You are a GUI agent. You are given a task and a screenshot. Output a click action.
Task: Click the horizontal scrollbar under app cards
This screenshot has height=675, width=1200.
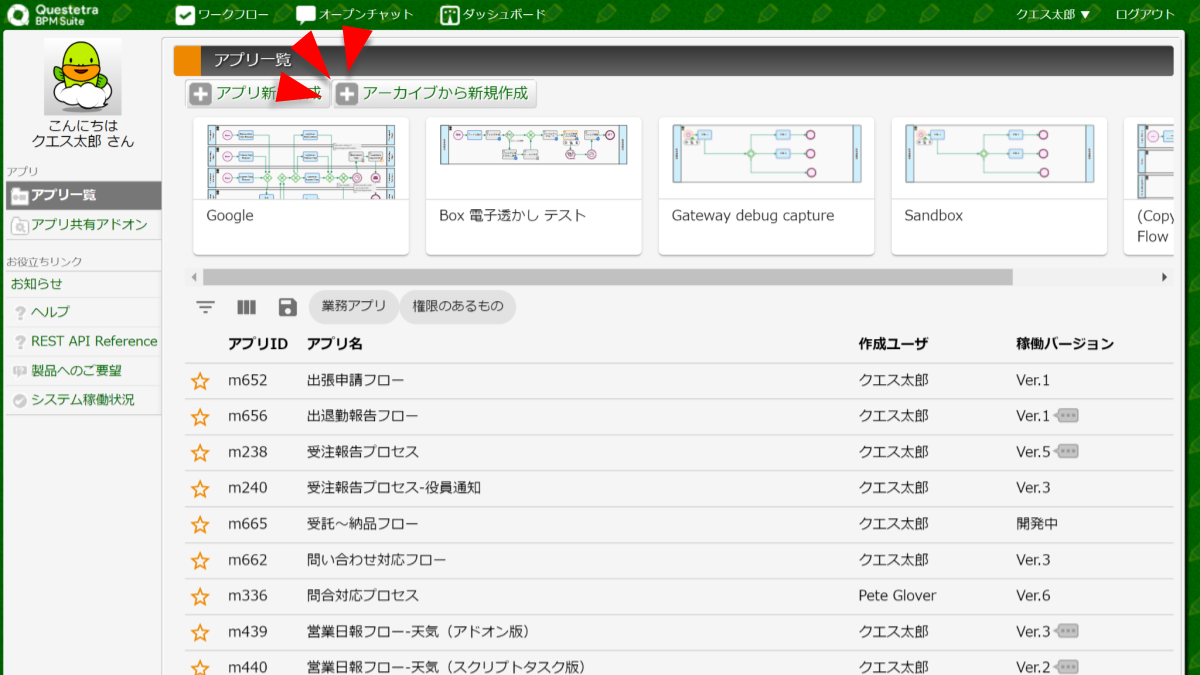(x=608, y=277)
